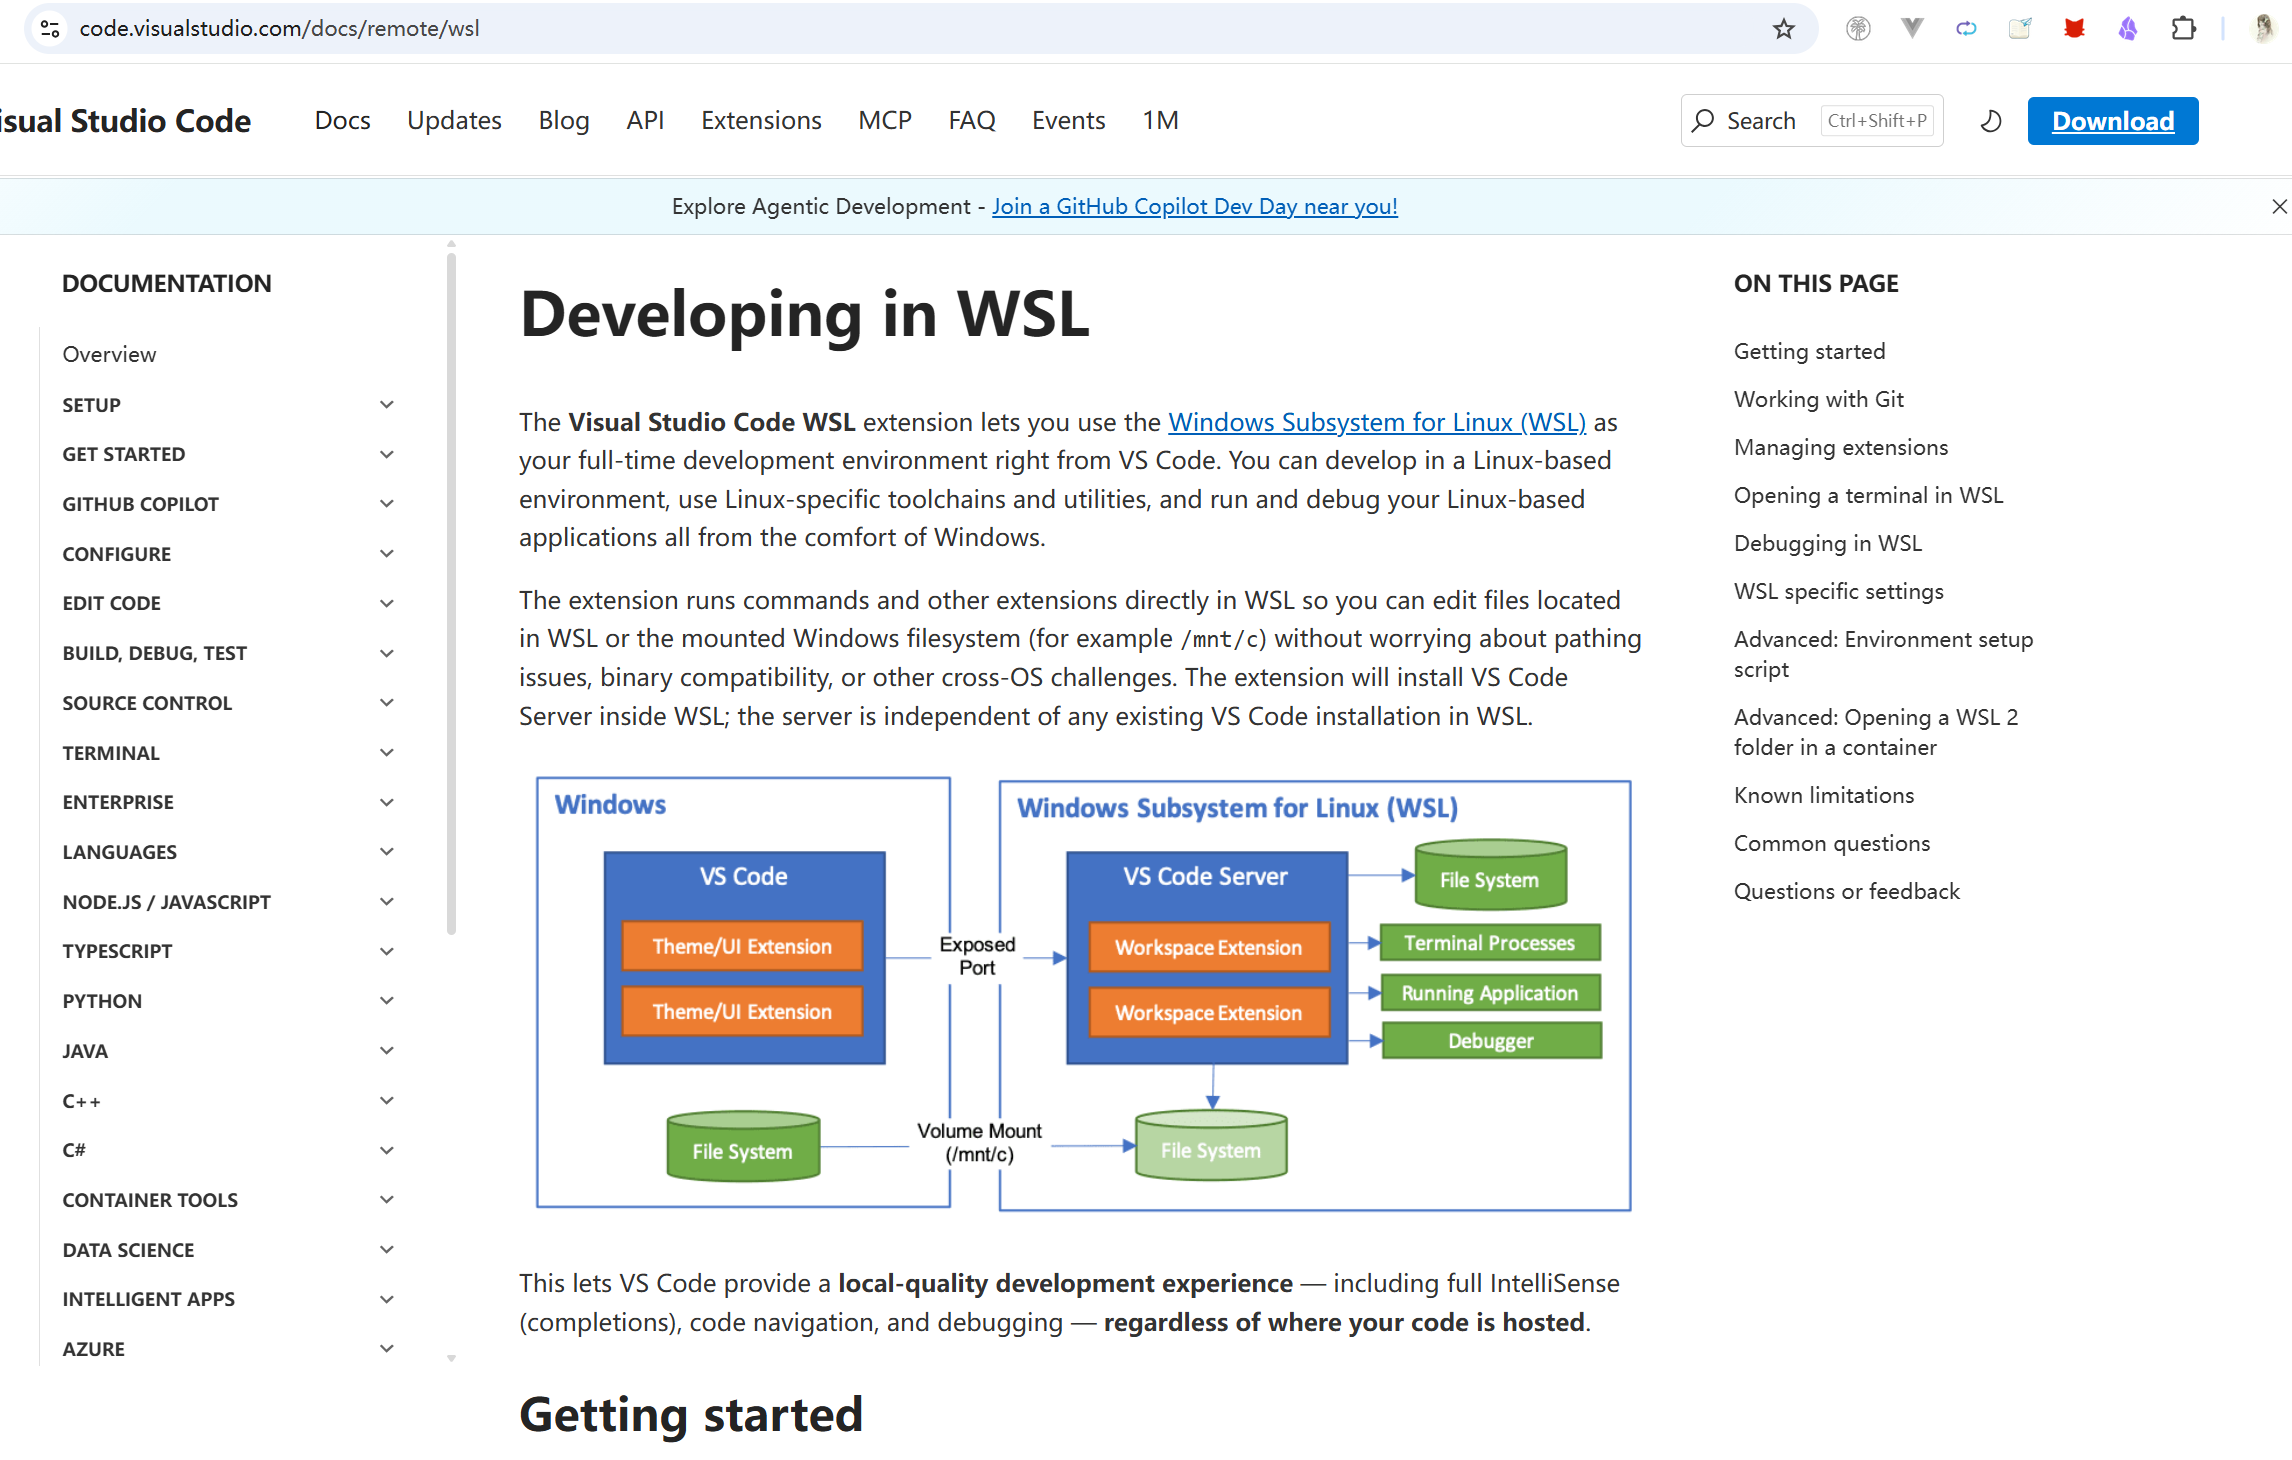Open the Windows Subsystem for Linux (WSL) hyperlink
The width and height of the screenshot is (2292, 1460).
(1376, 422)
